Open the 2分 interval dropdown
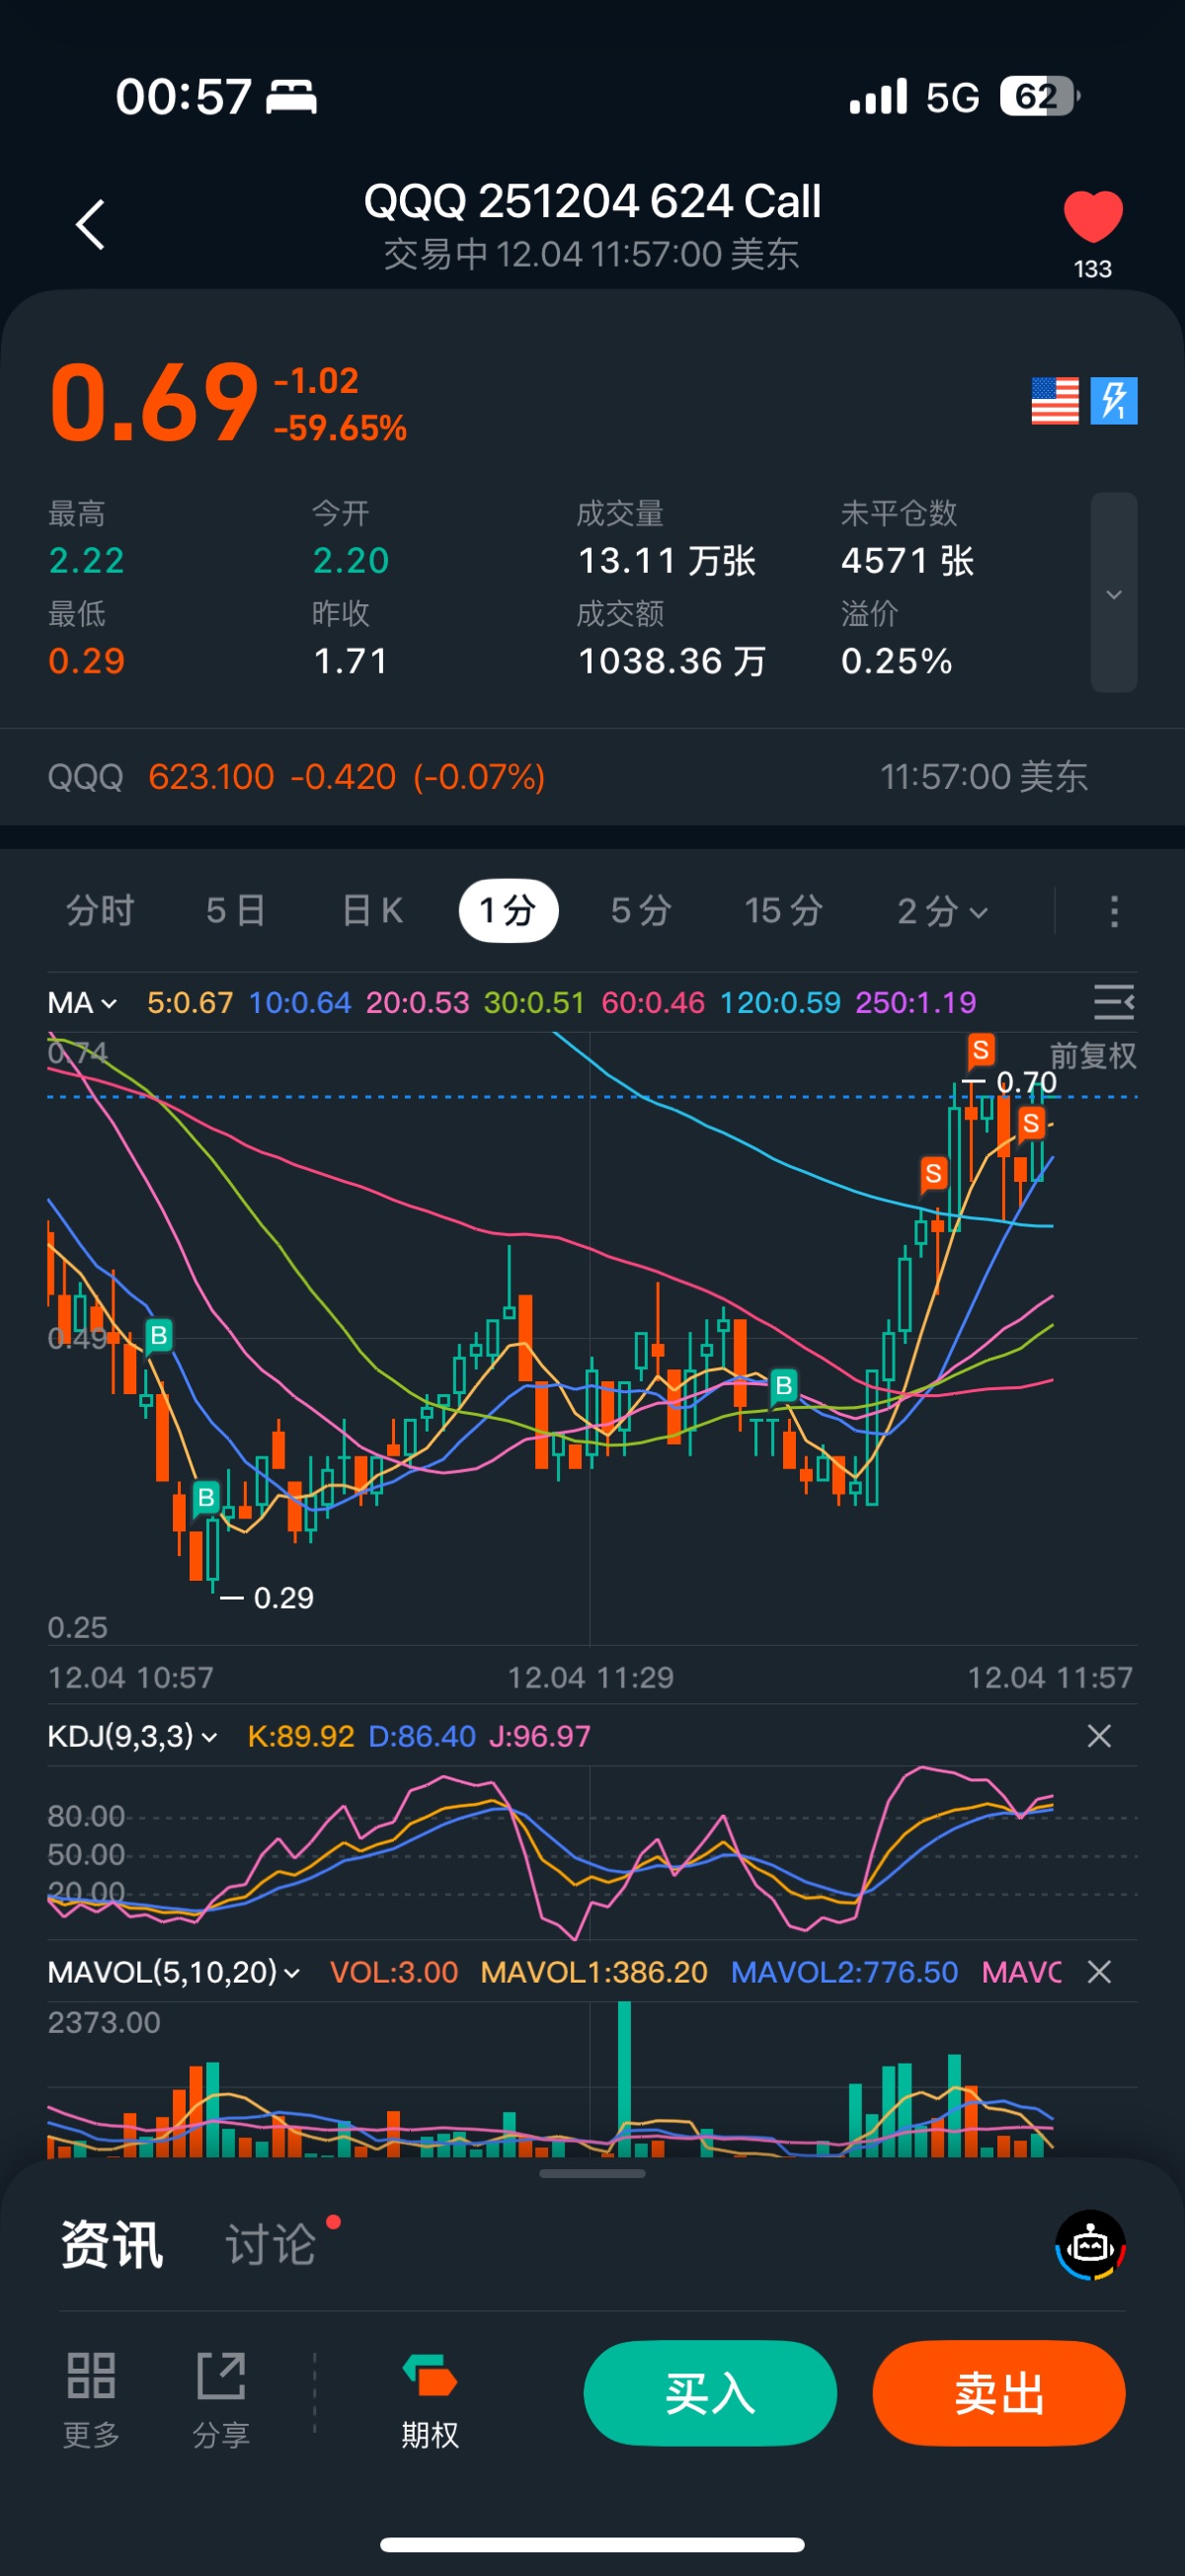 [x=942, y=911]
